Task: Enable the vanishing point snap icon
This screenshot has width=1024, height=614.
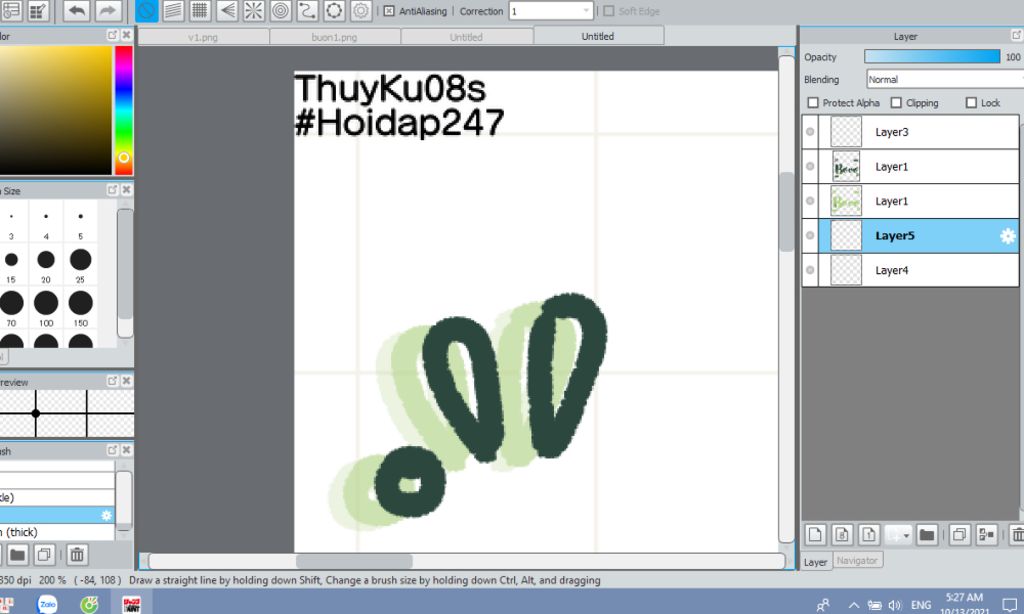Action: point(227,10)
